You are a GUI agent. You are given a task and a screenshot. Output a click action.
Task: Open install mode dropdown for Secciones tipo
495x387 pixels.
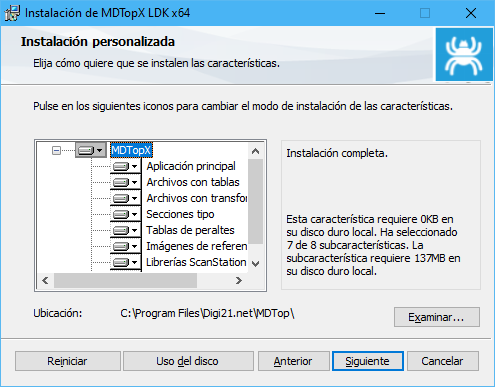click(126, 214)
